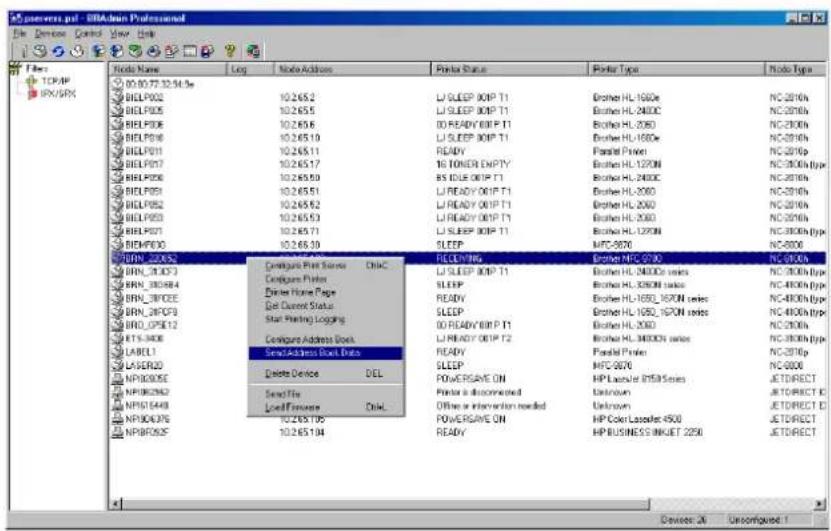The image size is (831, 531).
Task: Click the Log column header
Action: [x=250, y=69]
